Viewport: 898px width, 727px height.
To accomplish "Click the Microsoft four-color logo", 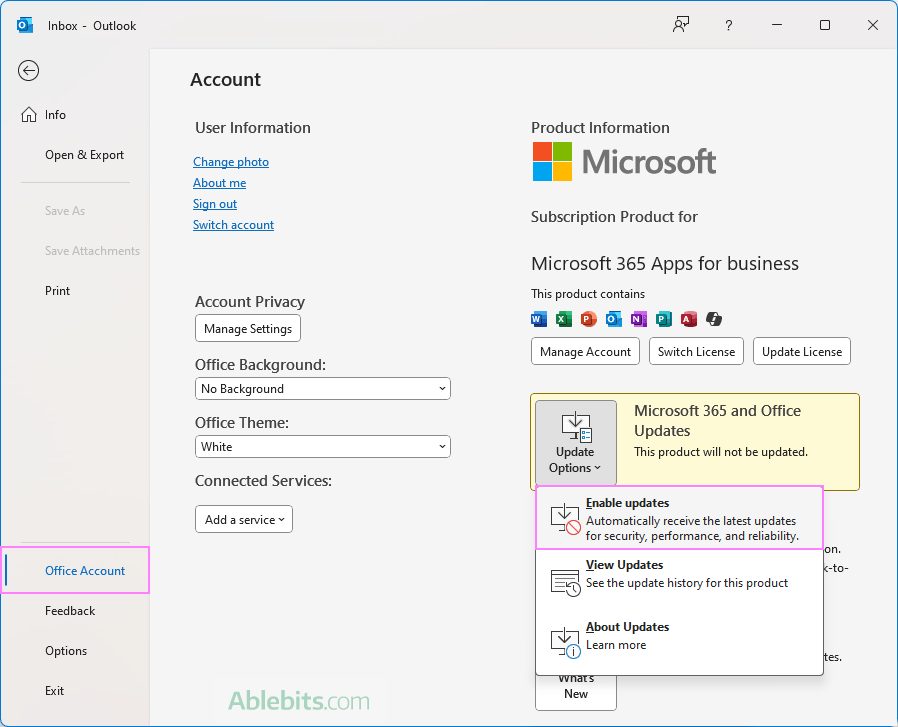I will click(x=552, y=162).
